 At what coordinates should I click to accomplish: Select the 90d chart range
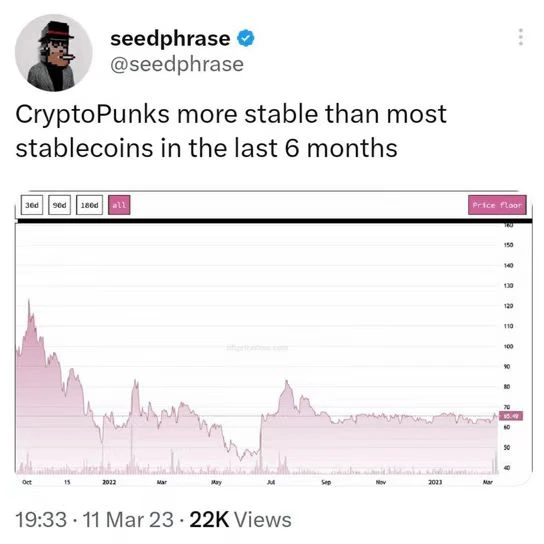60,205
